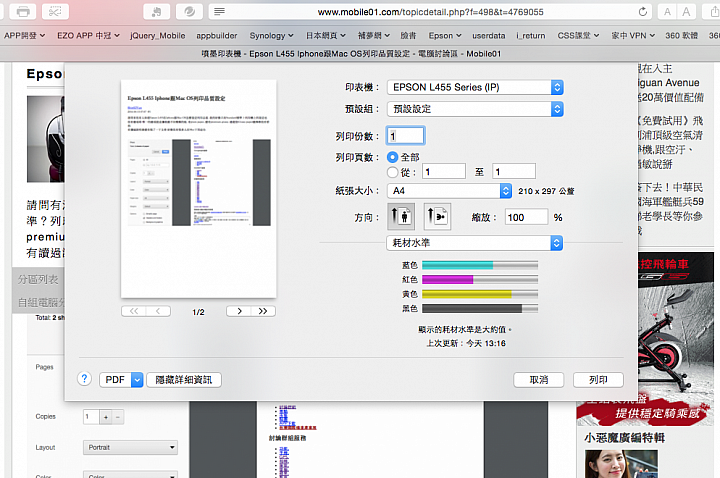Select landscape orientation icon
This screenshot has width=720, height=478.
point(437,216)
